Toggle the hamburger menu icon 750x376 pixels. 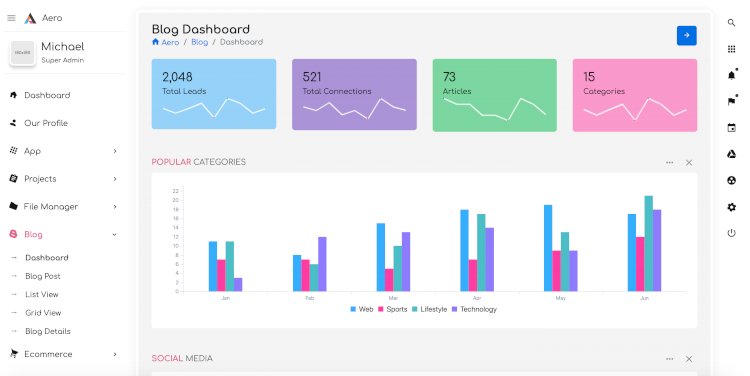[x=11, y=18]
